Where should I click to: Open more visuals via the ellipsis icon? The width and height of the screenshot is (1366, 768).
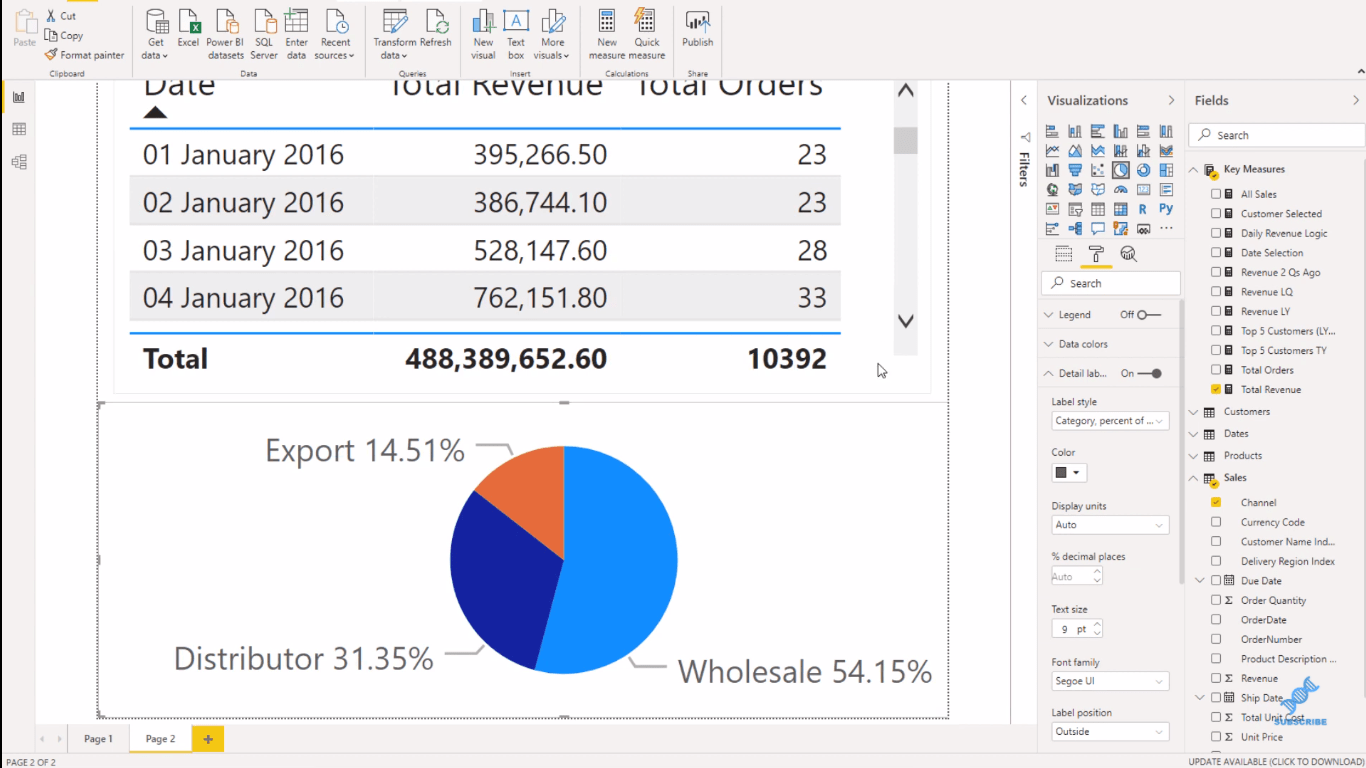tap(1166, 227)
